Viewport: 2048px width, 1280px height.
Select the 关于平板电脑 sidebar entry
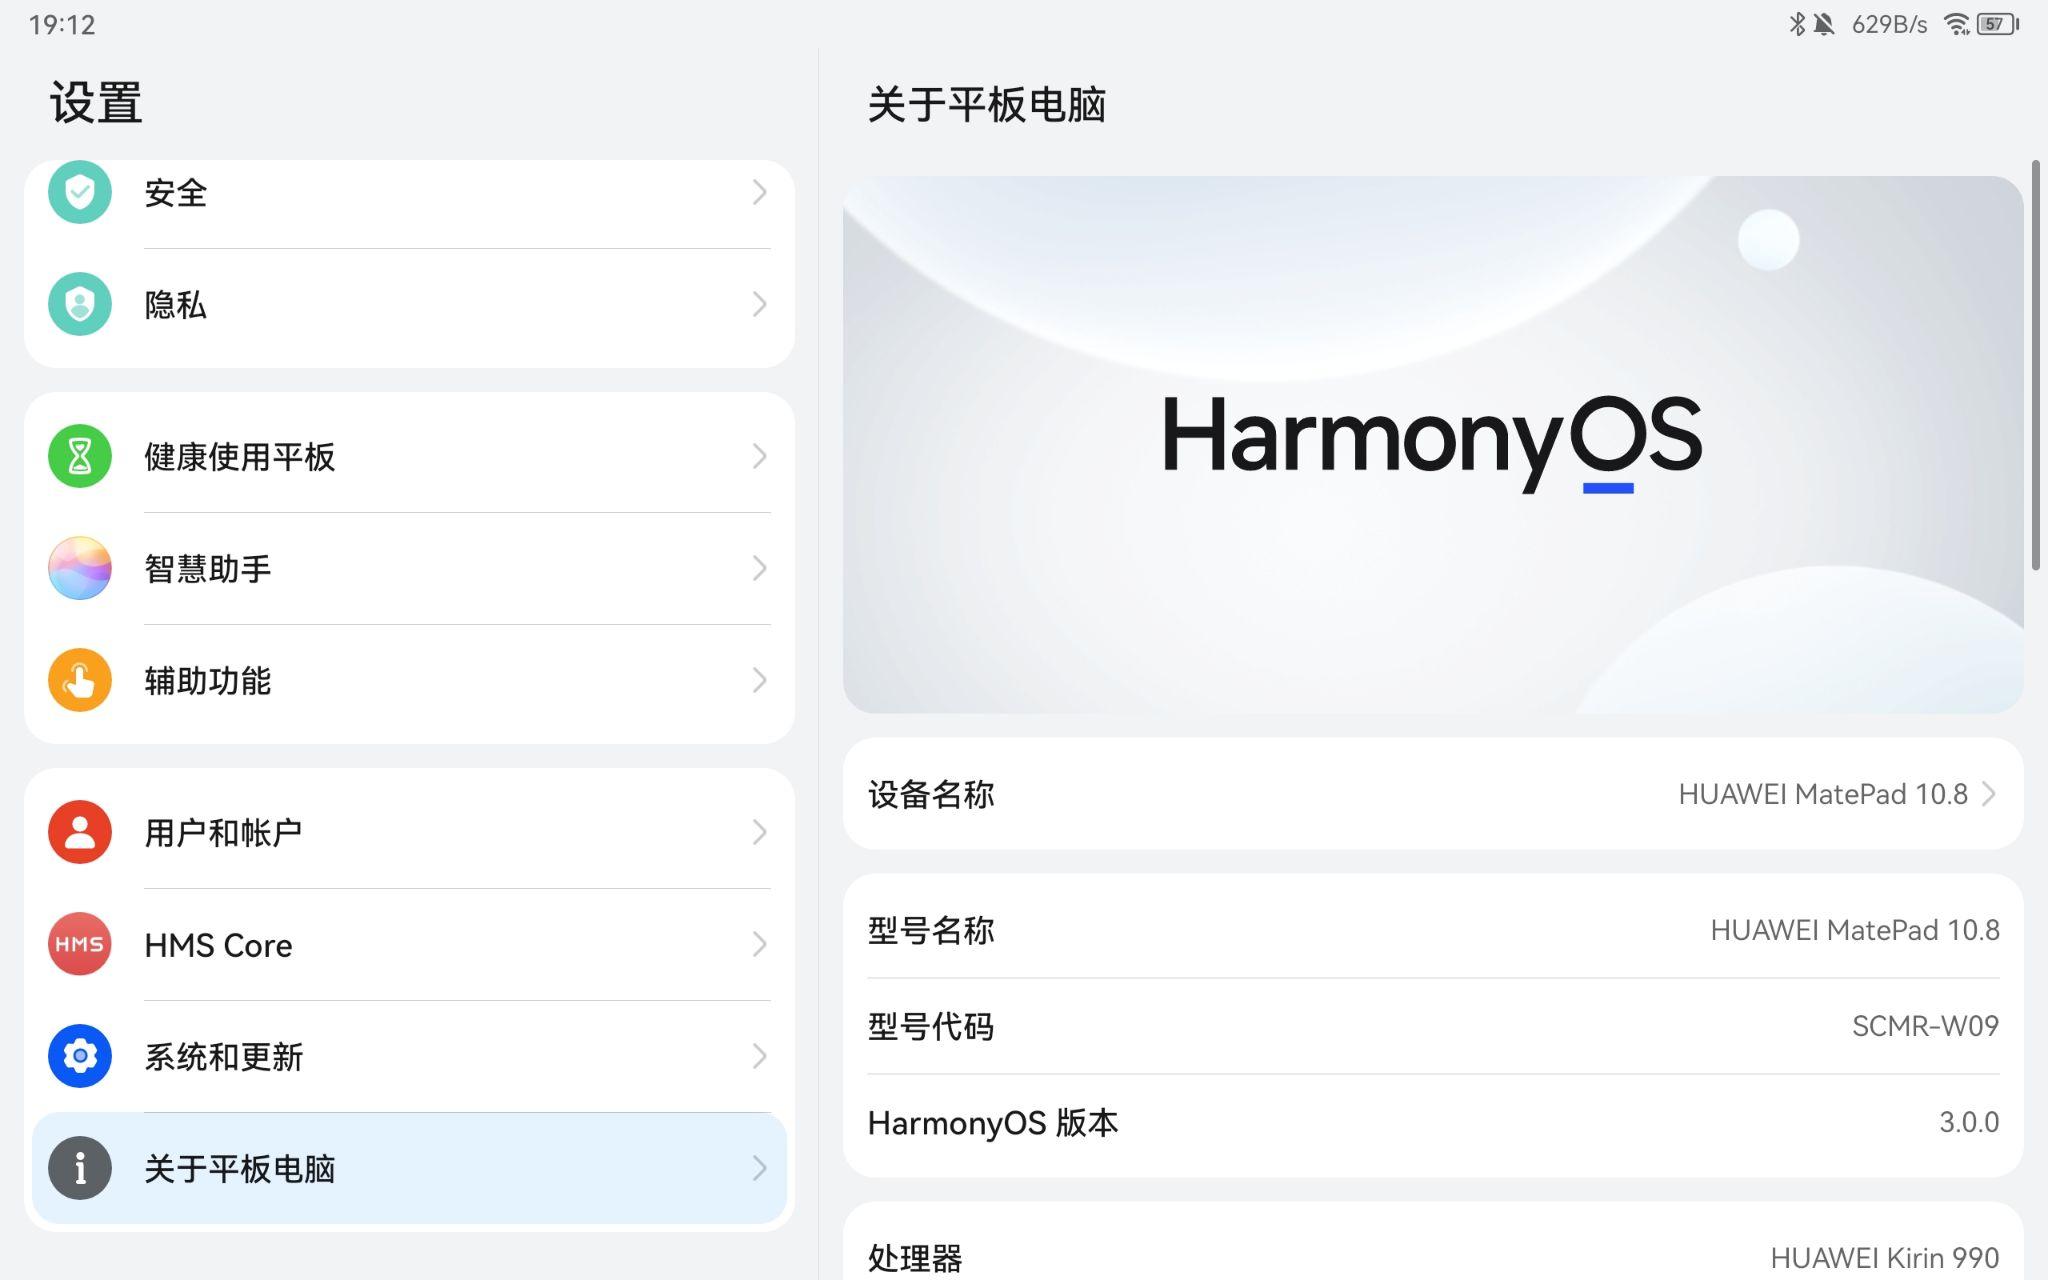coord(409,1168)
